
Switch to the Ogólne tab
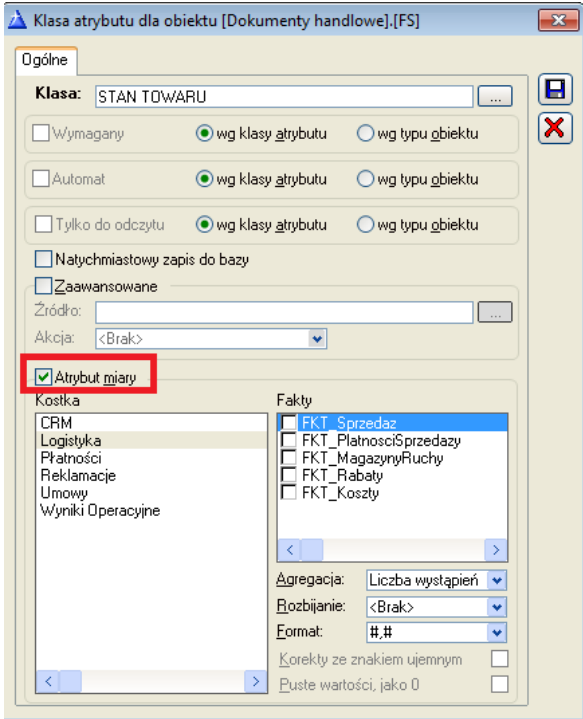click(45, 60)
